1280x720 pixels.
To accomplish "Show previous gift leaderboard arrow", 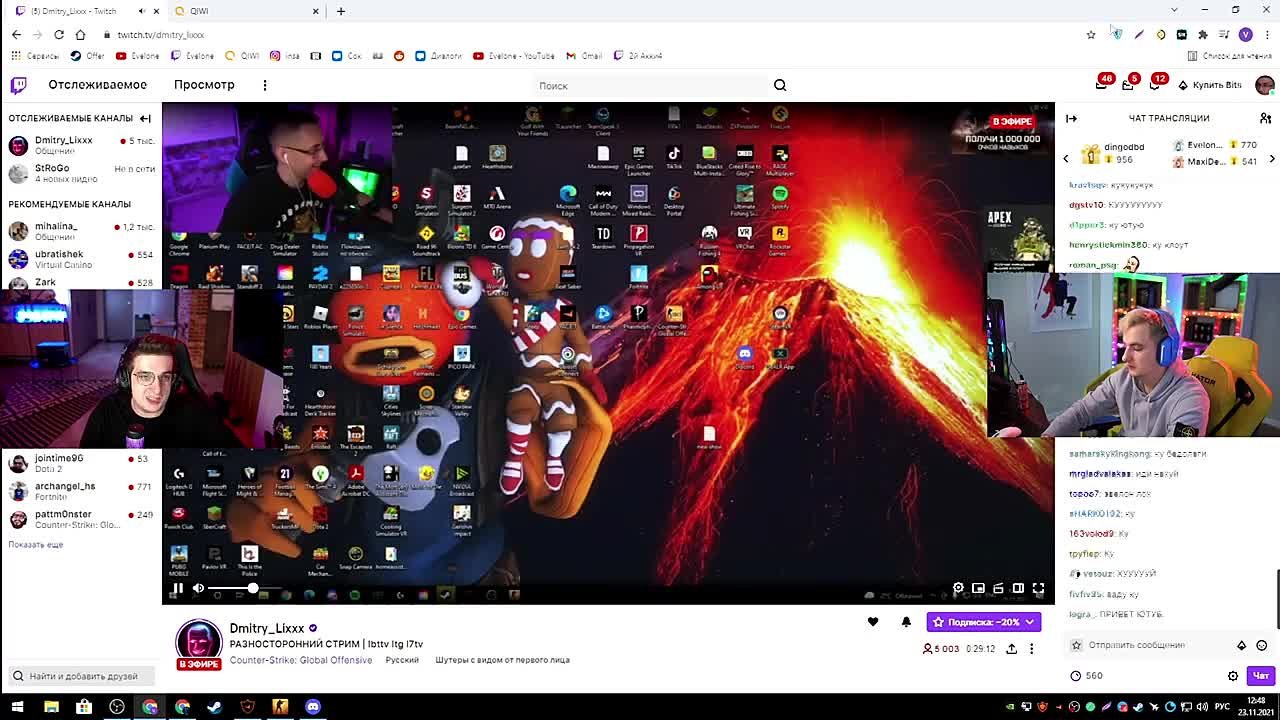I will tap(1065, 158).
